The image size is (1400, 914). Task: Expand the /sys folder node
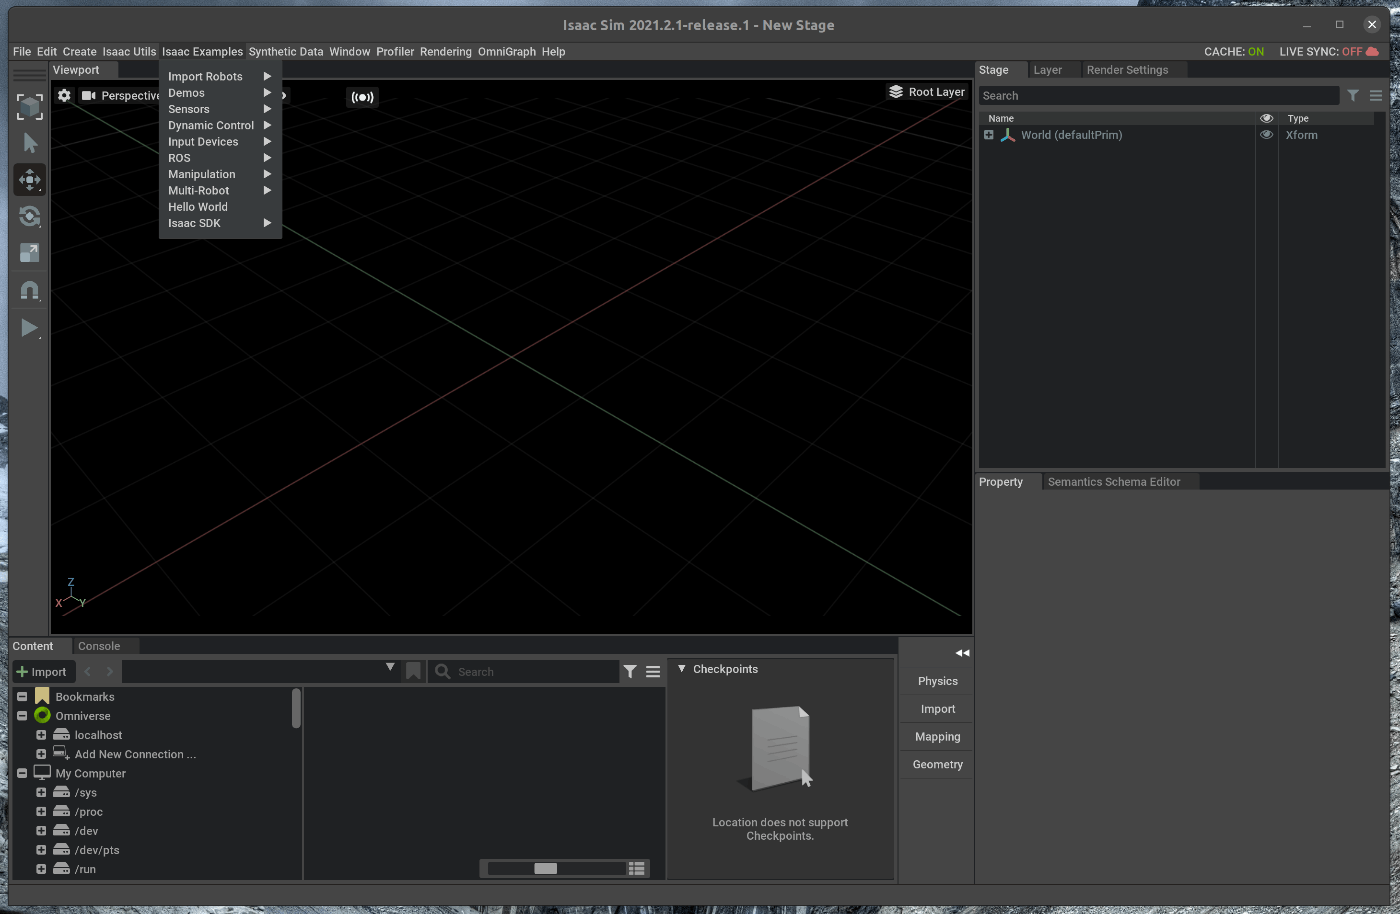[41, 792]
